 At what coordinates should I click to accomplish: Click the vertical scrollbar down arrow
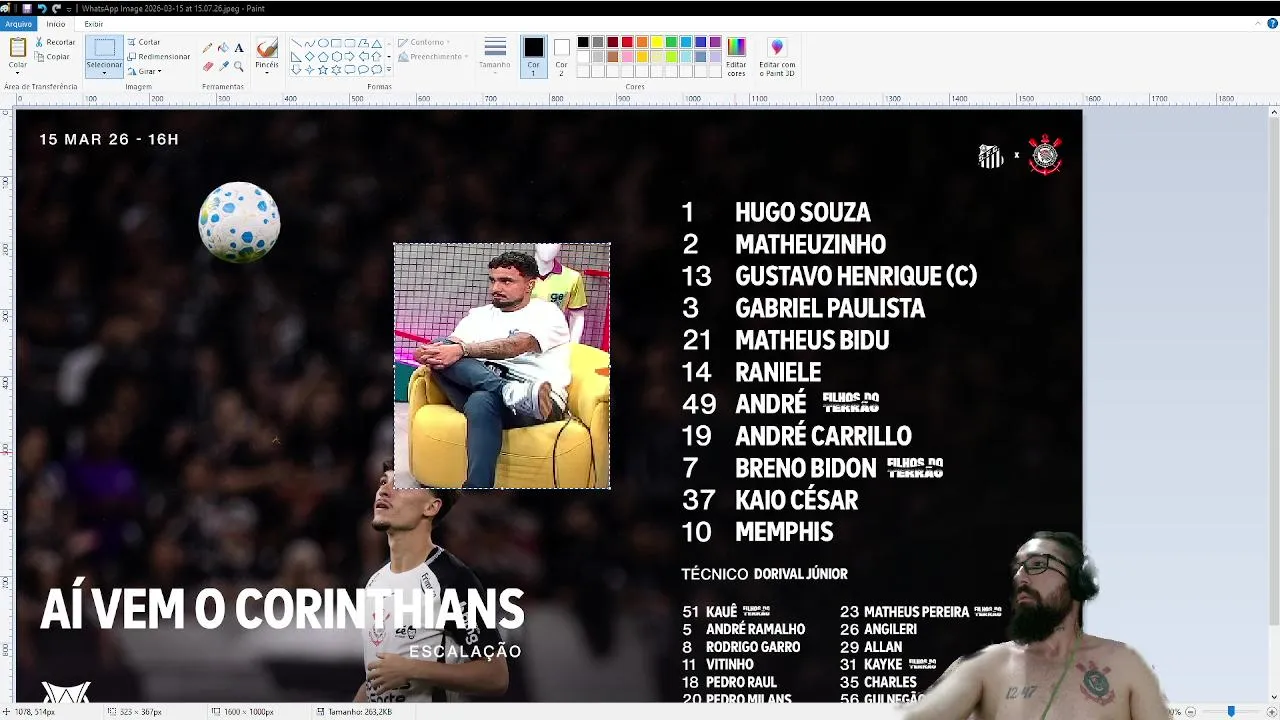(1274, 697)
